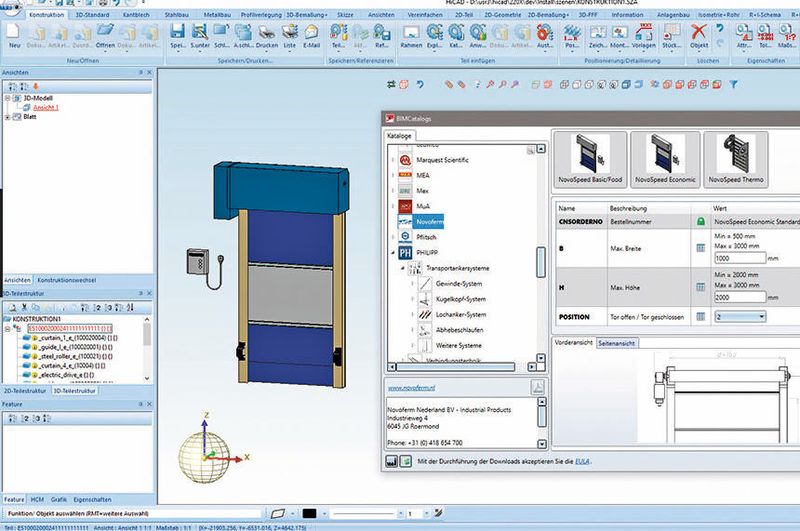The height and width of the screenshot is (531, 800).
Task: Click the search icon in the Kataloge tree
Action: coord(531,150)
